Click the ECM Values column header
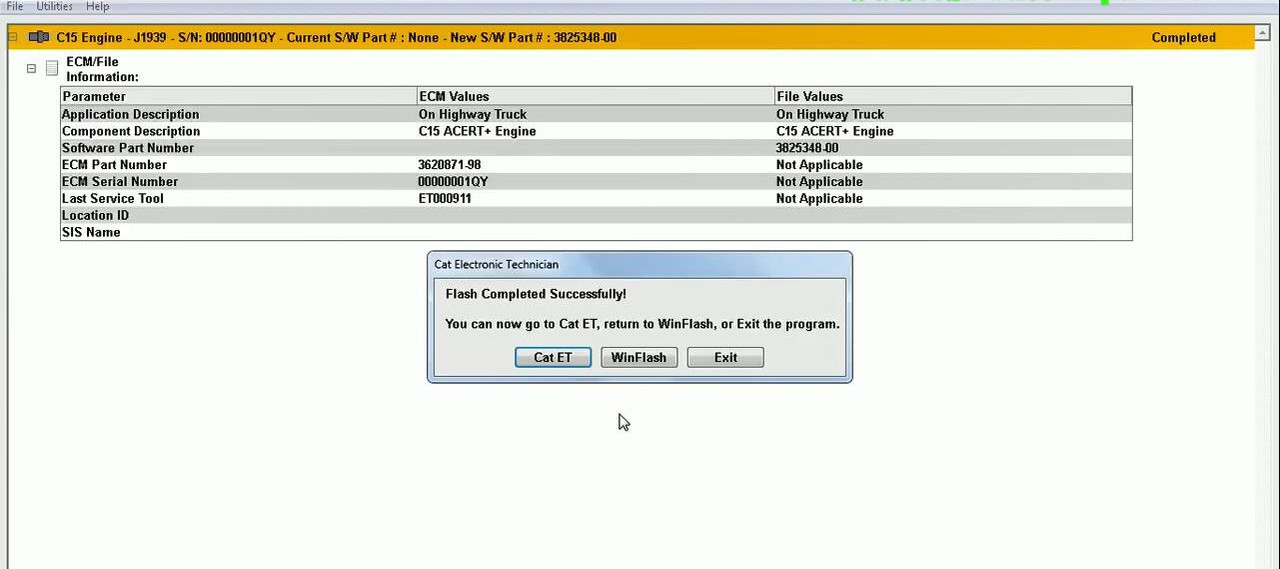 coord(596,96)
